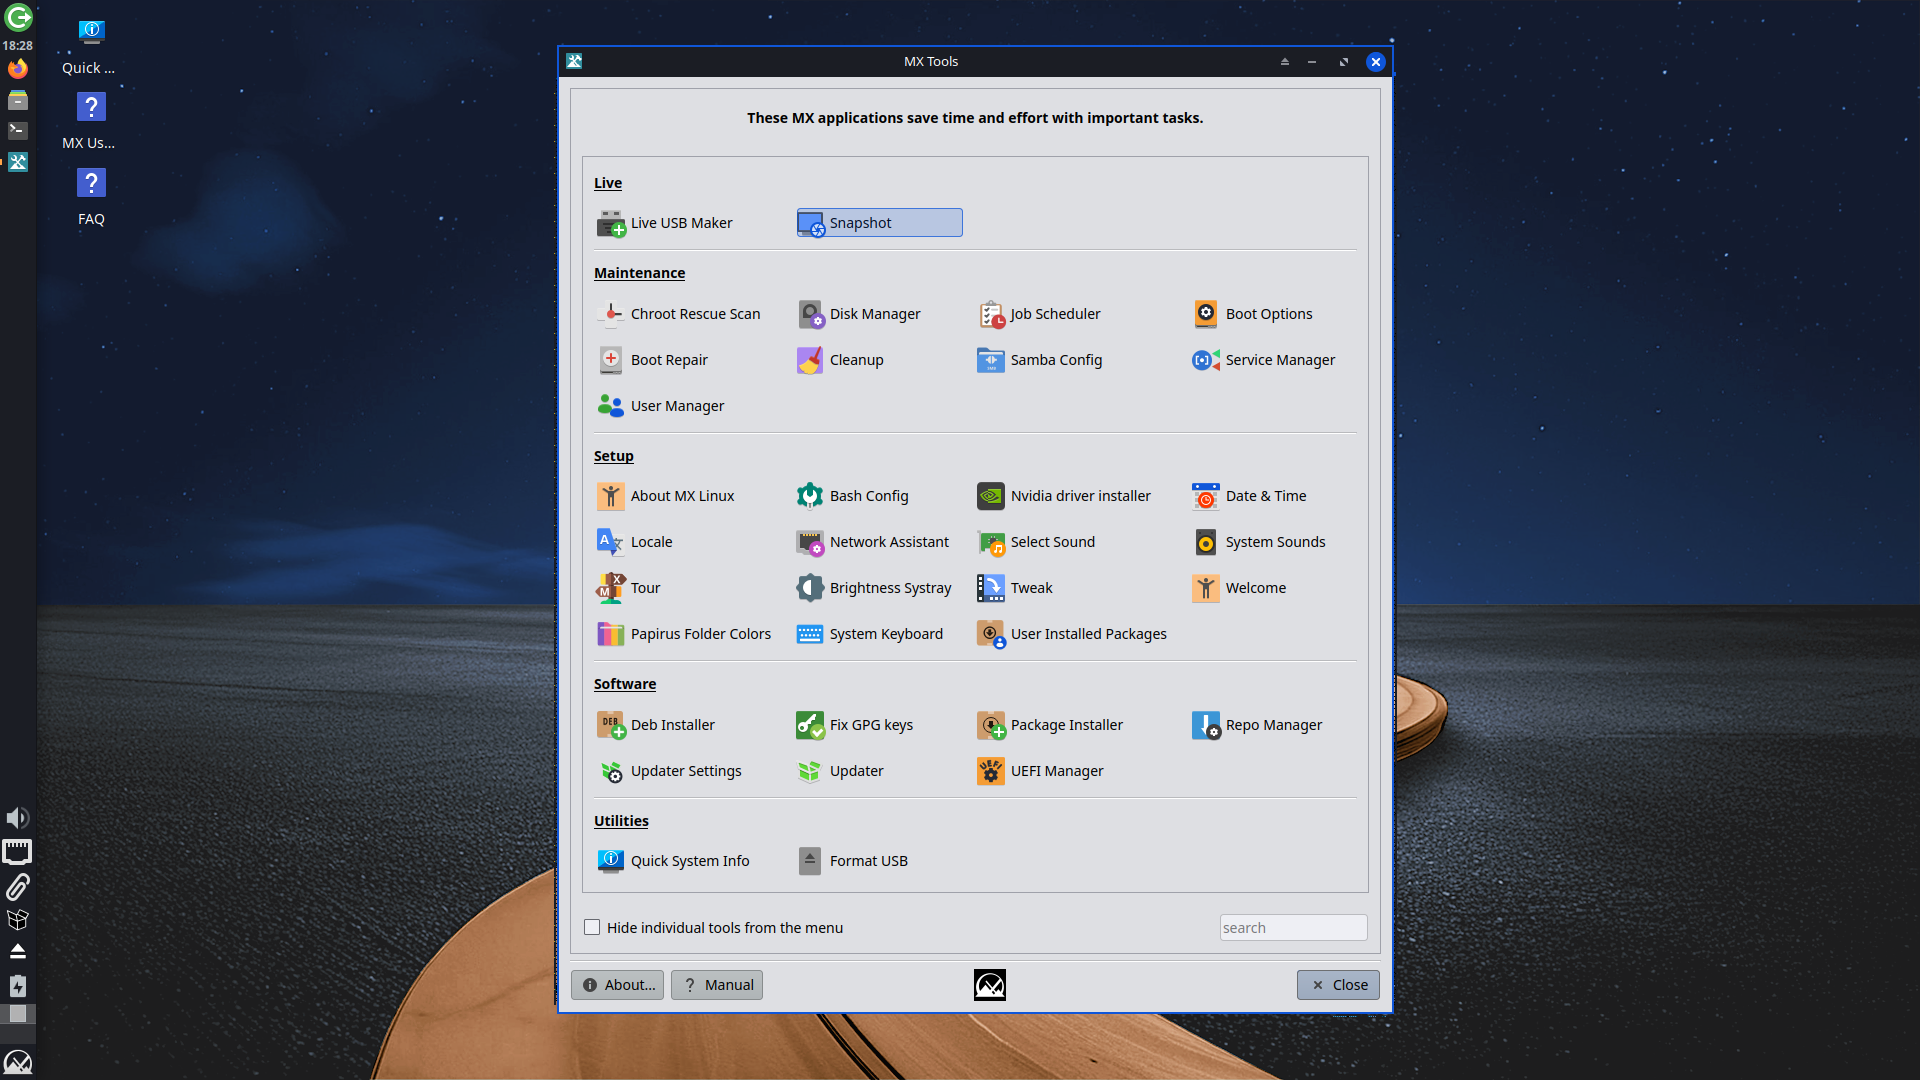
Task: Open Chroot Rescue Scan
Action: click(x=679, y=314)
